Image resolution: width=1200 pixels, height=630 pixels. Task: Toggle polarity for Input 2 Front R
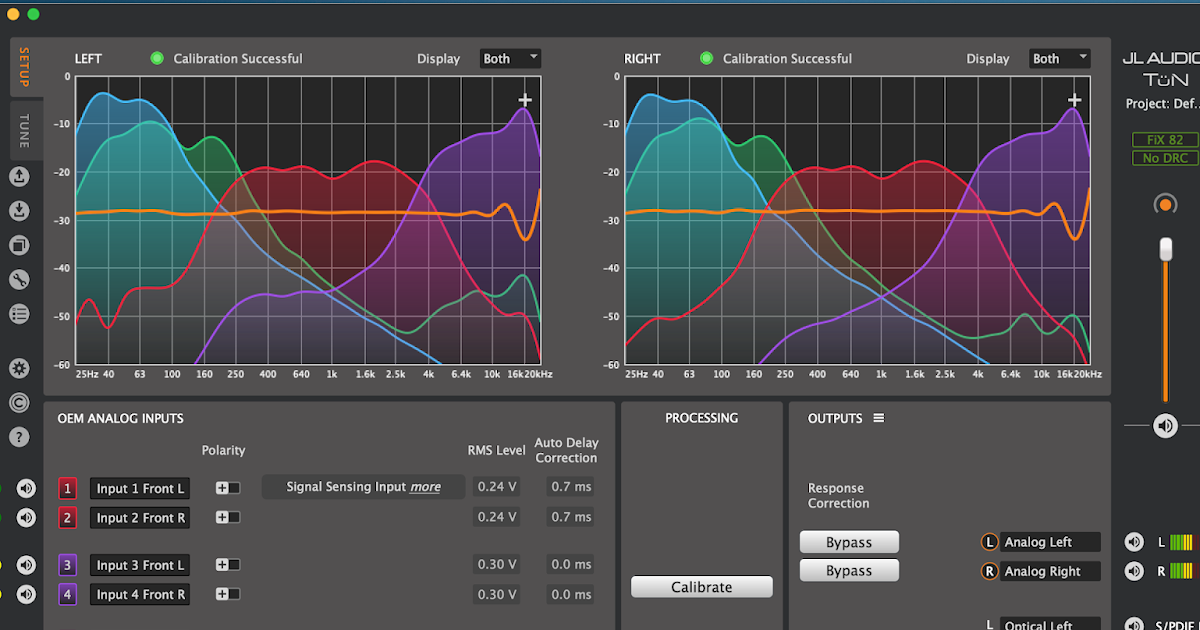pos(228,517)
